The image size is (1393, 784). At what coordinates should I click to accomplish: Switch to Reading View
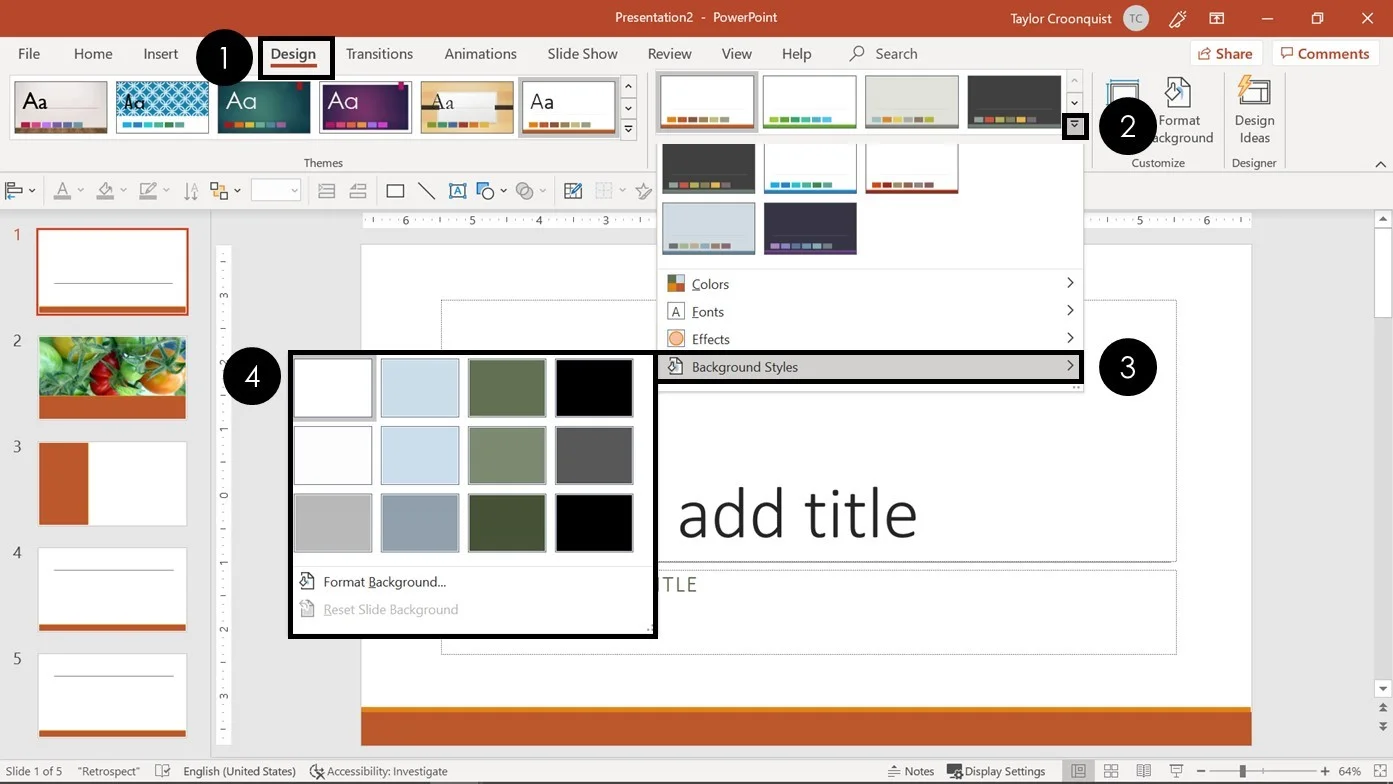1144,771
